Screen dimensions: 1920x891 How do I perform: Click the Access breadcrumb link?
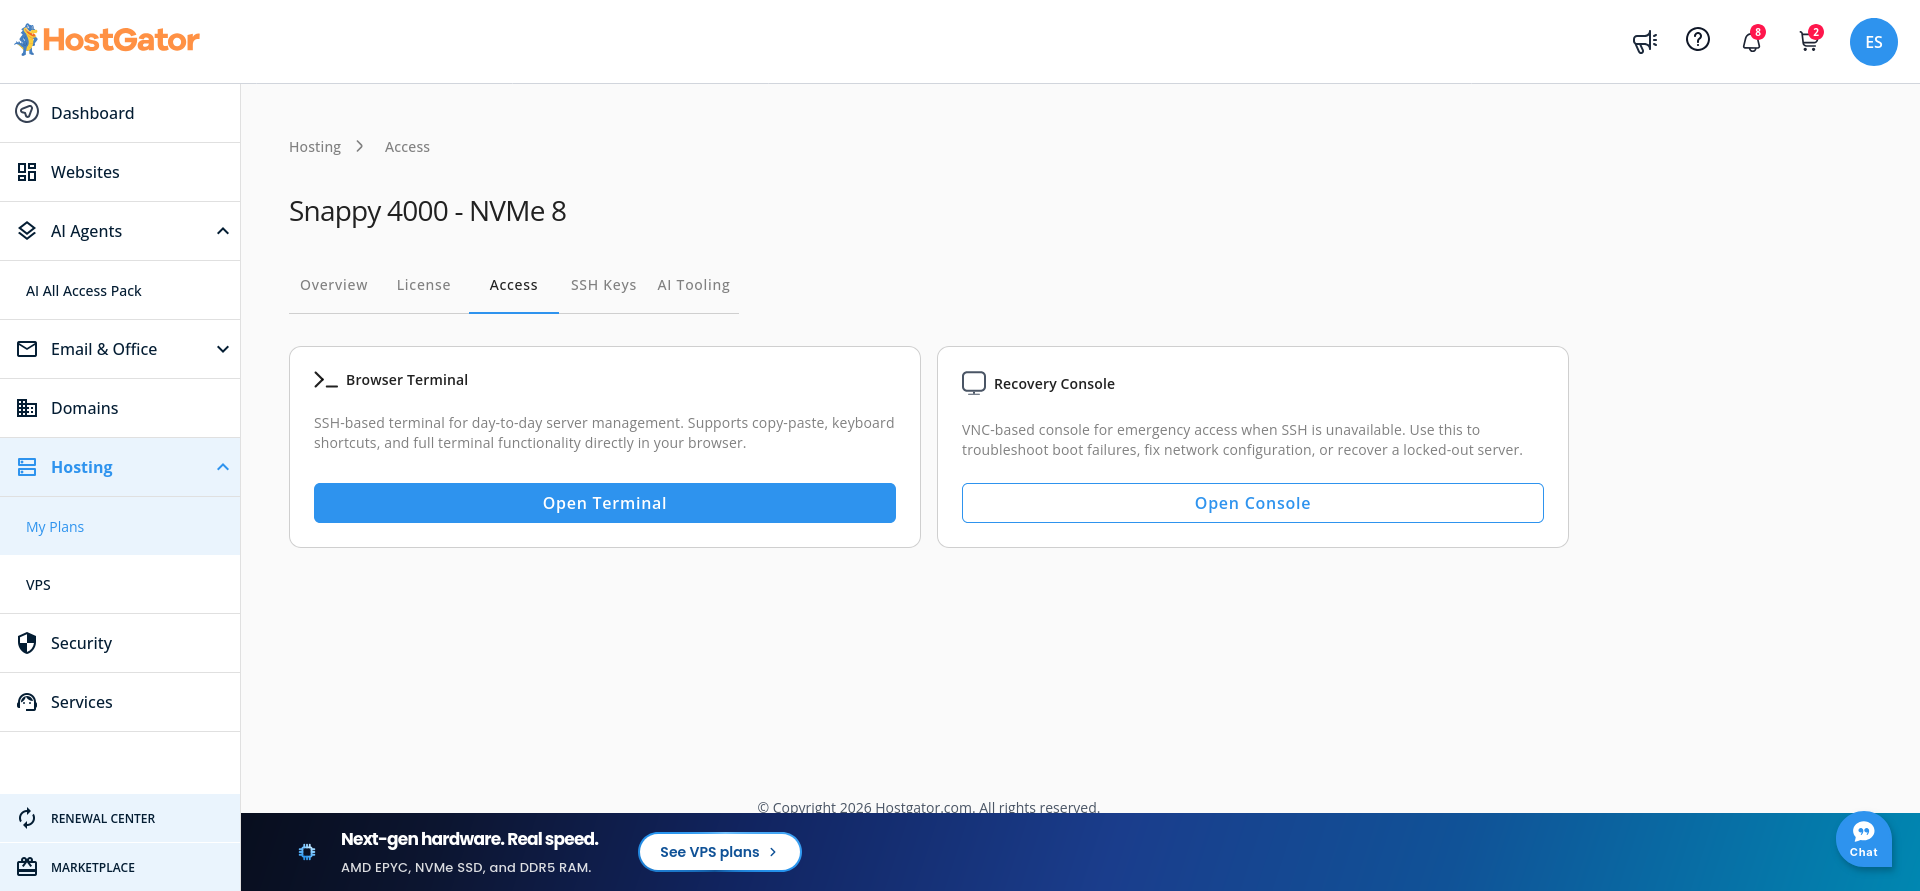[x=407, y=147]
